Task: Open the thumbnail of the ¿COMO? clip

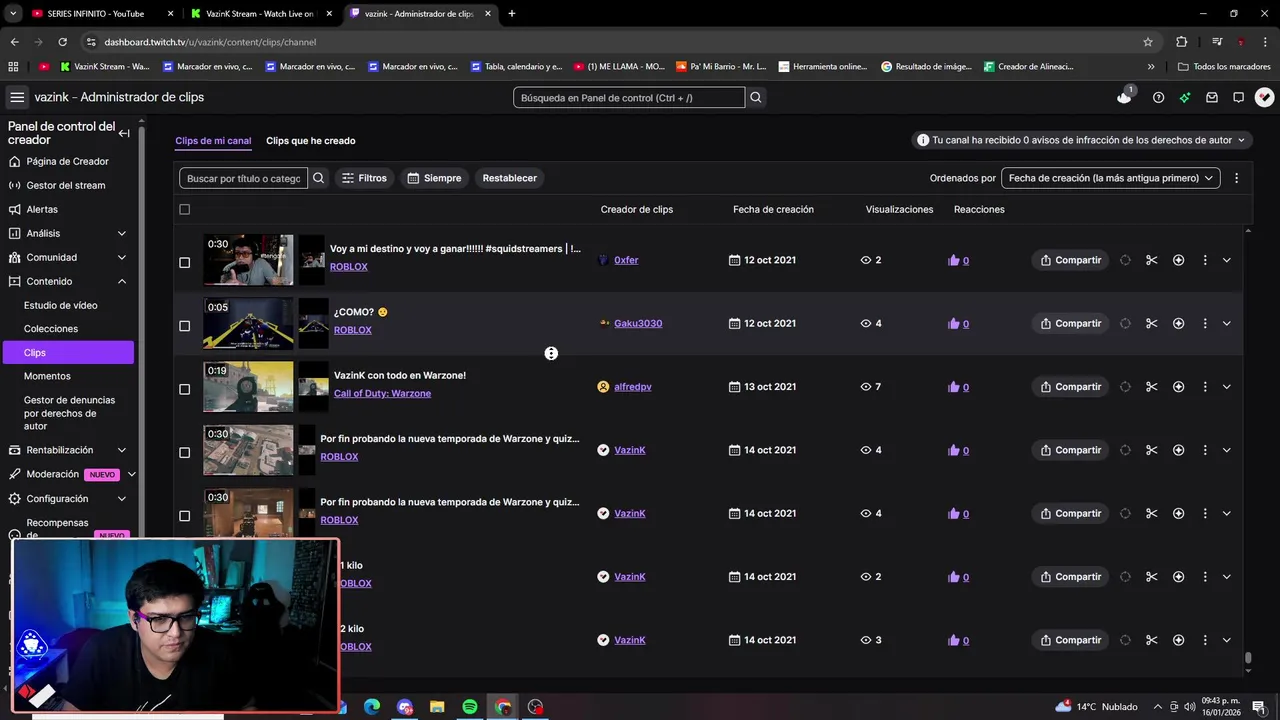Action: point(248,323)
